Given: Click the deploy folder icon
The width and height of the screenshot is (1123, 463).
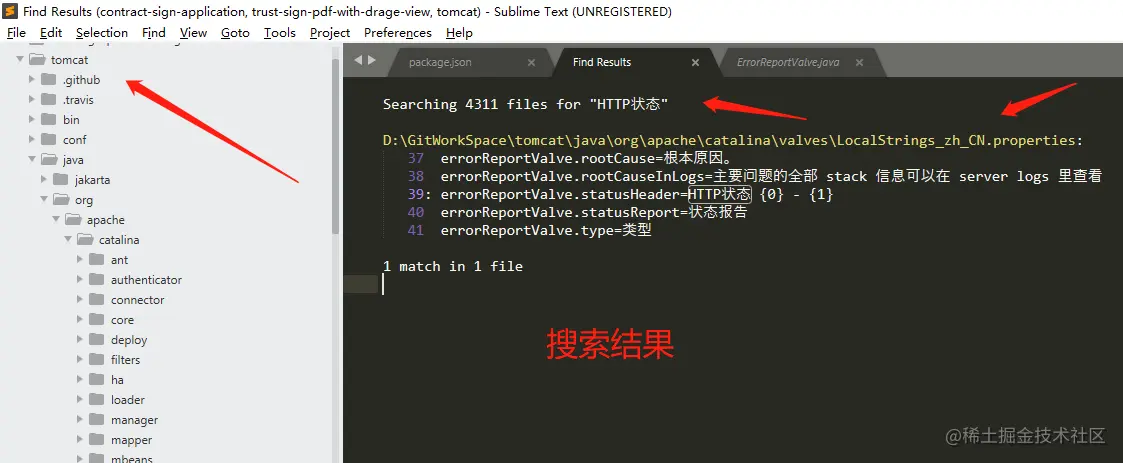Looking at the screenshot, I should pos(97,340).
